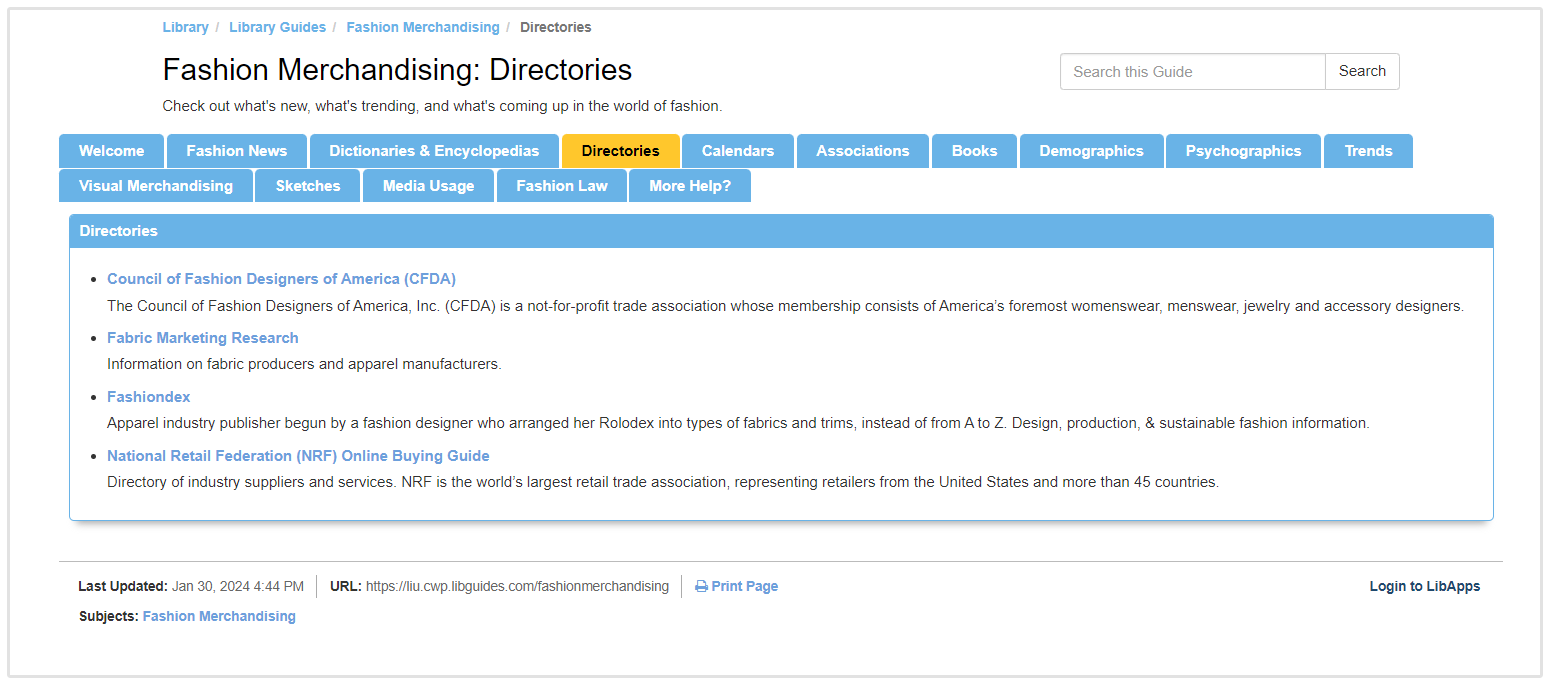Switch to Dictionaries & Encyclopedias tab
1550x685 pixels.
(434, 151)
